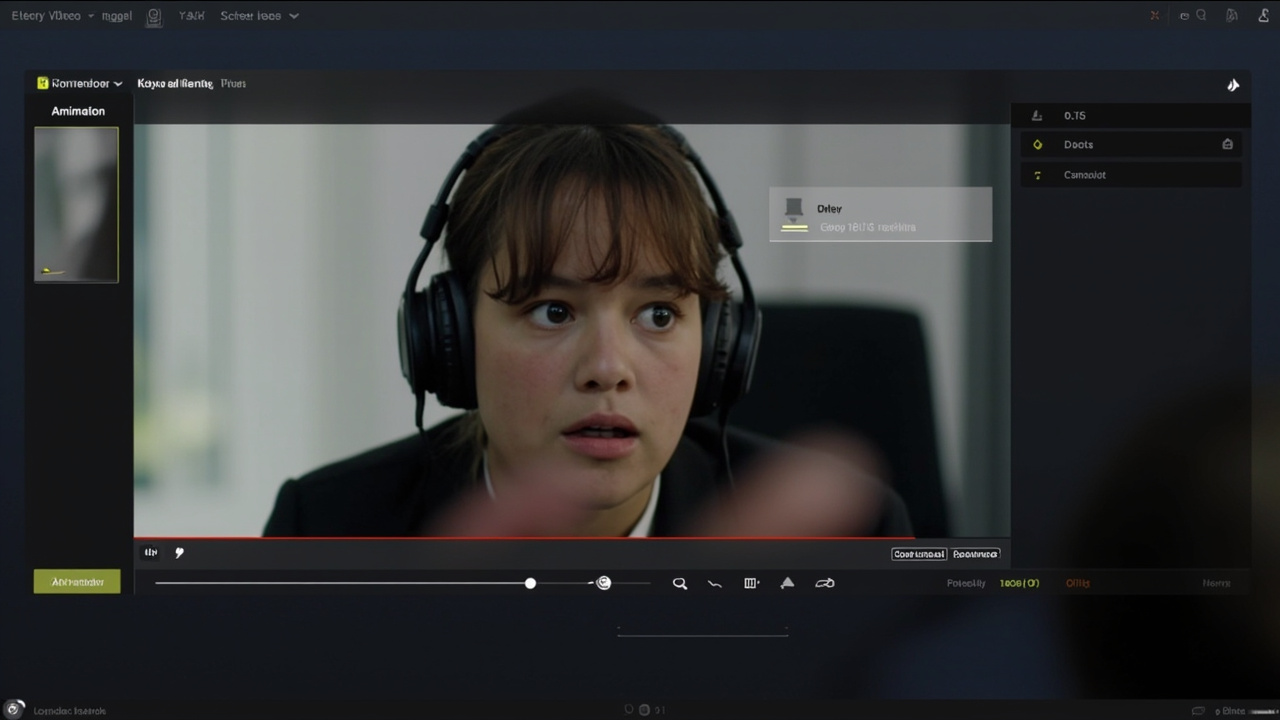The image size is (1280, 720).
Task: Select the 0.TS row in the right panel
Action: tap(1131, 116)
